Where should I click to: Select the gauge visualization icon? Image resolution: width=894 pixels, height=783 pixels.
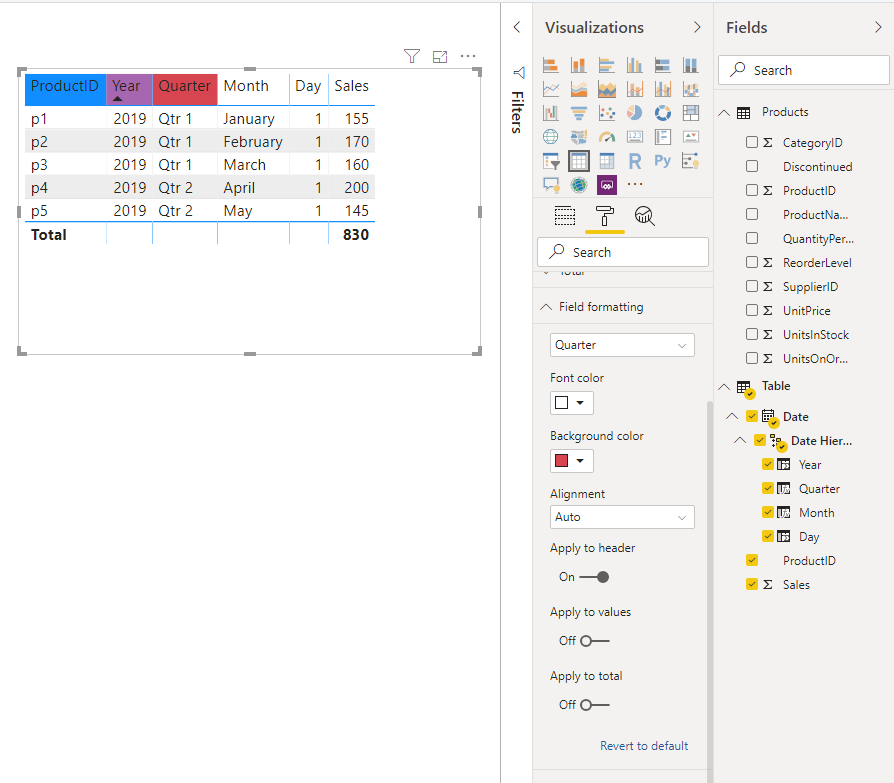click(x=607, y=137)
